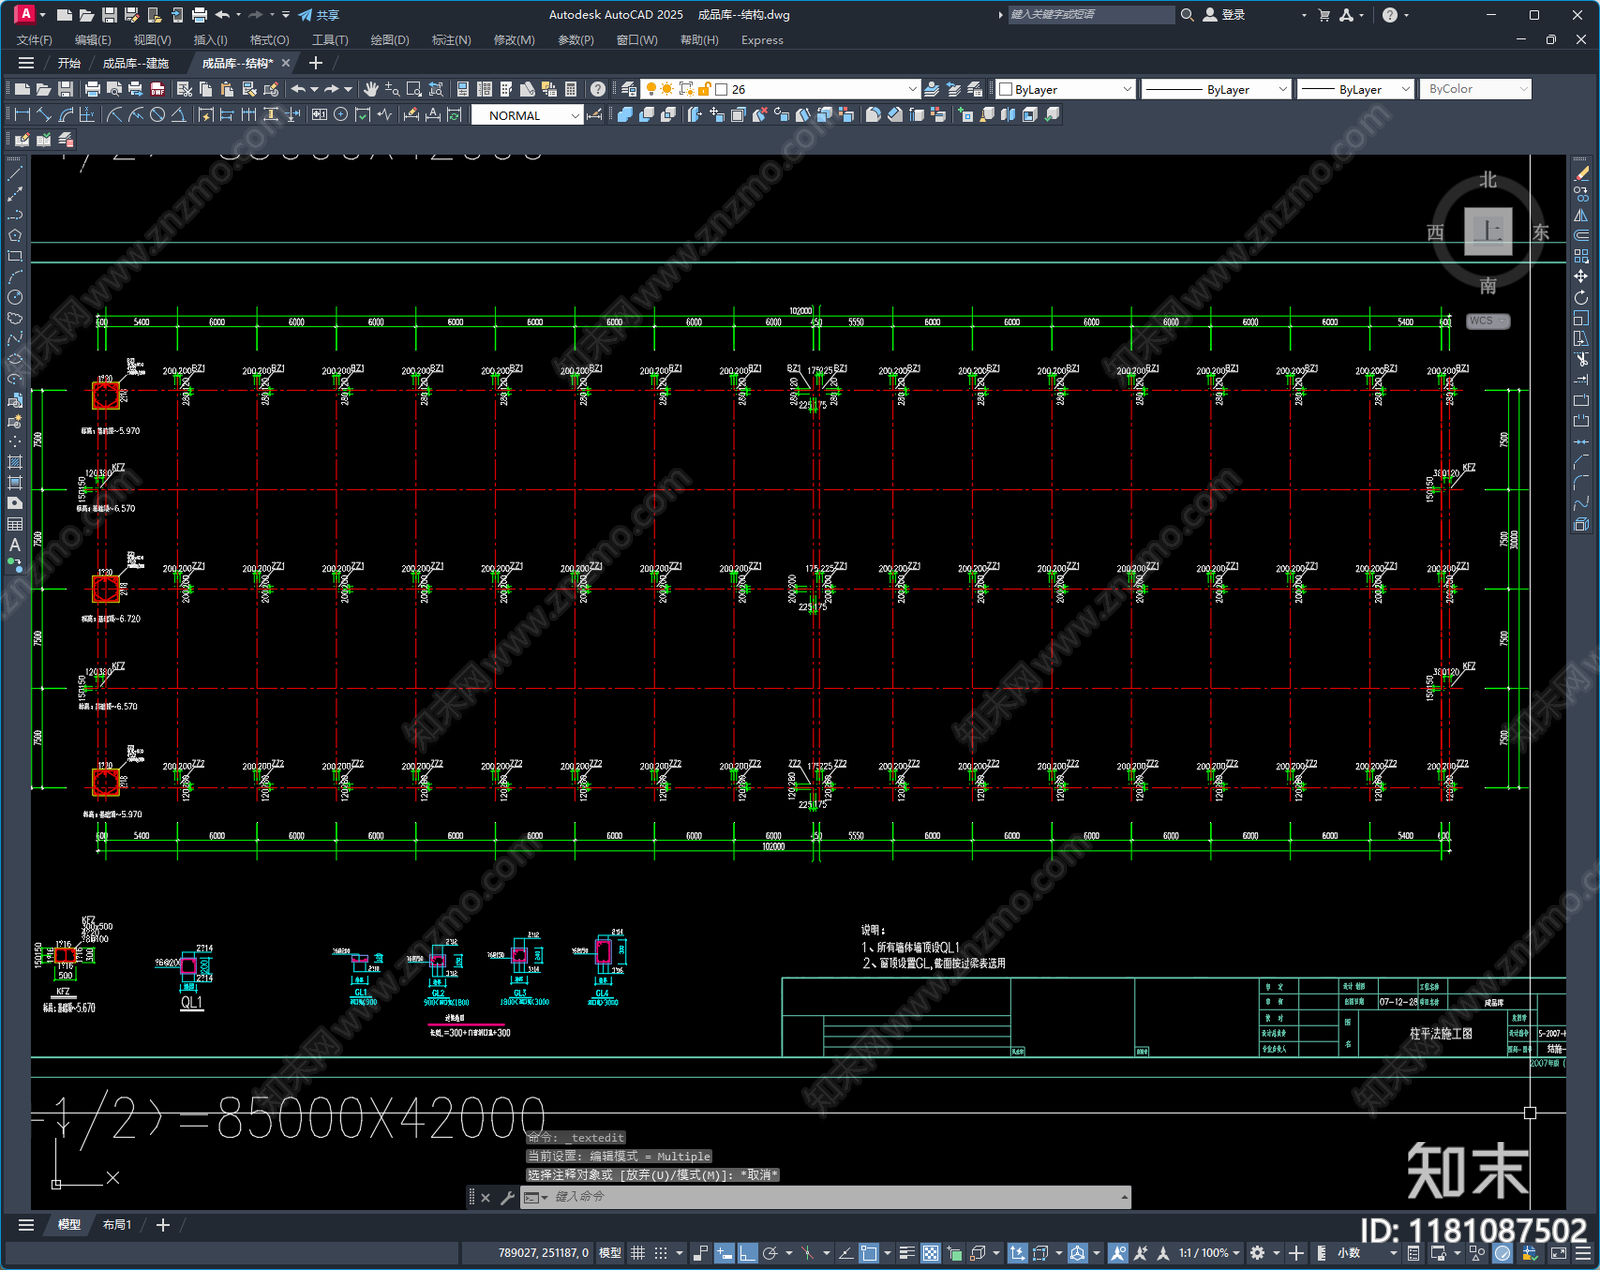
Task: Click the Workspace switching gear icon
Action: [1258, 1253]
